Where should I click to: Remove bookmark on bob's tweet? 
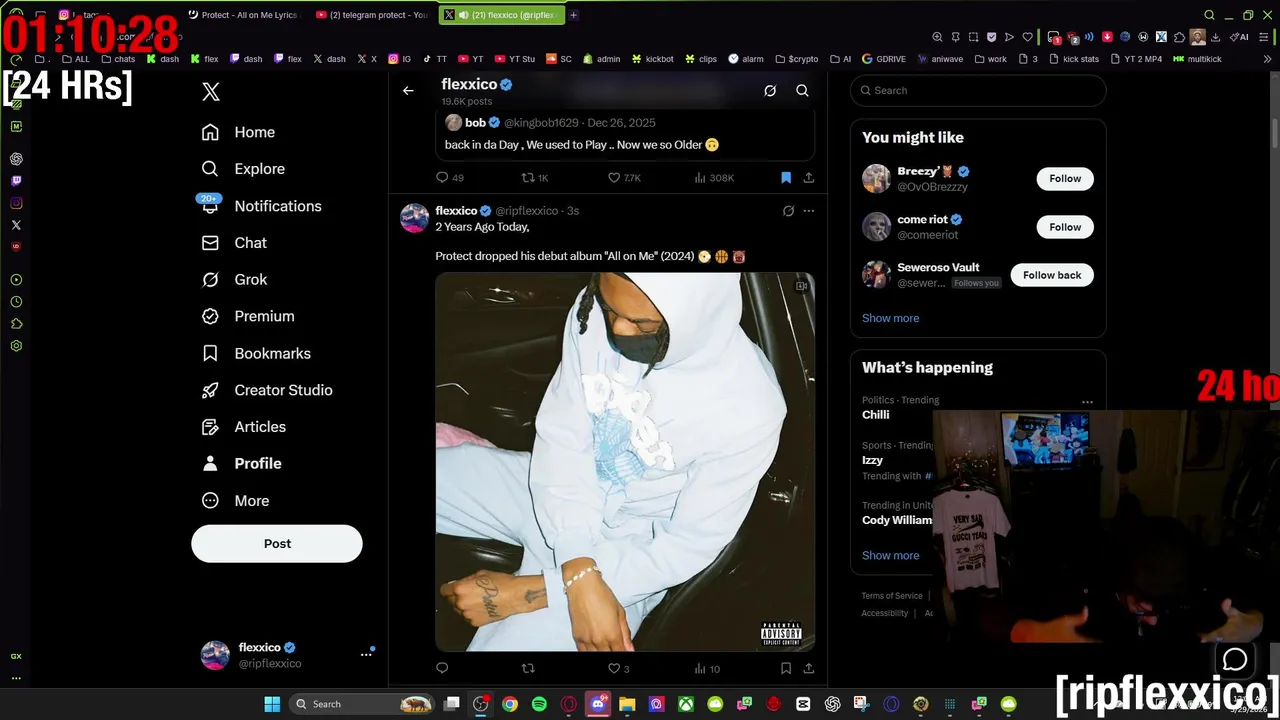point(786,177)
